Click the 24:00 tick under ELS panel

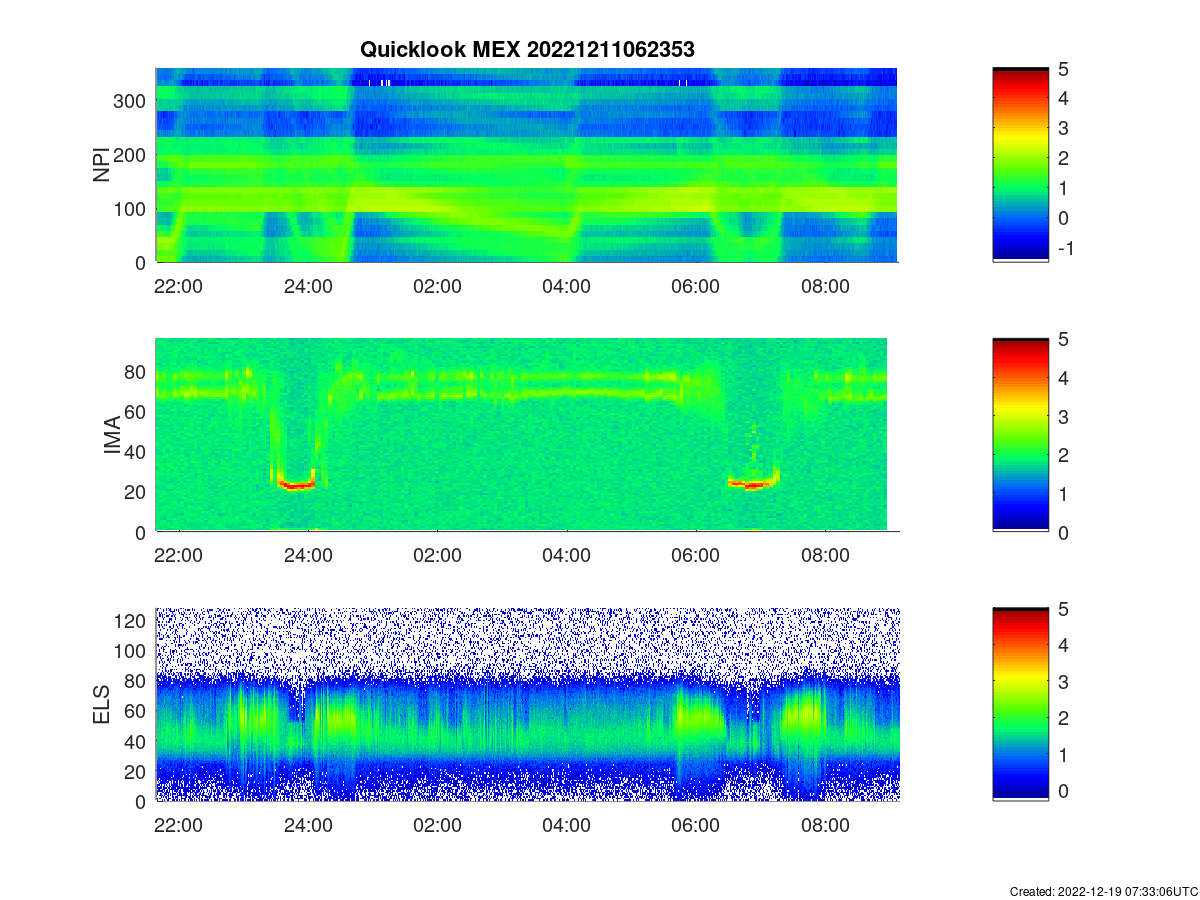[x=309, y=826]
